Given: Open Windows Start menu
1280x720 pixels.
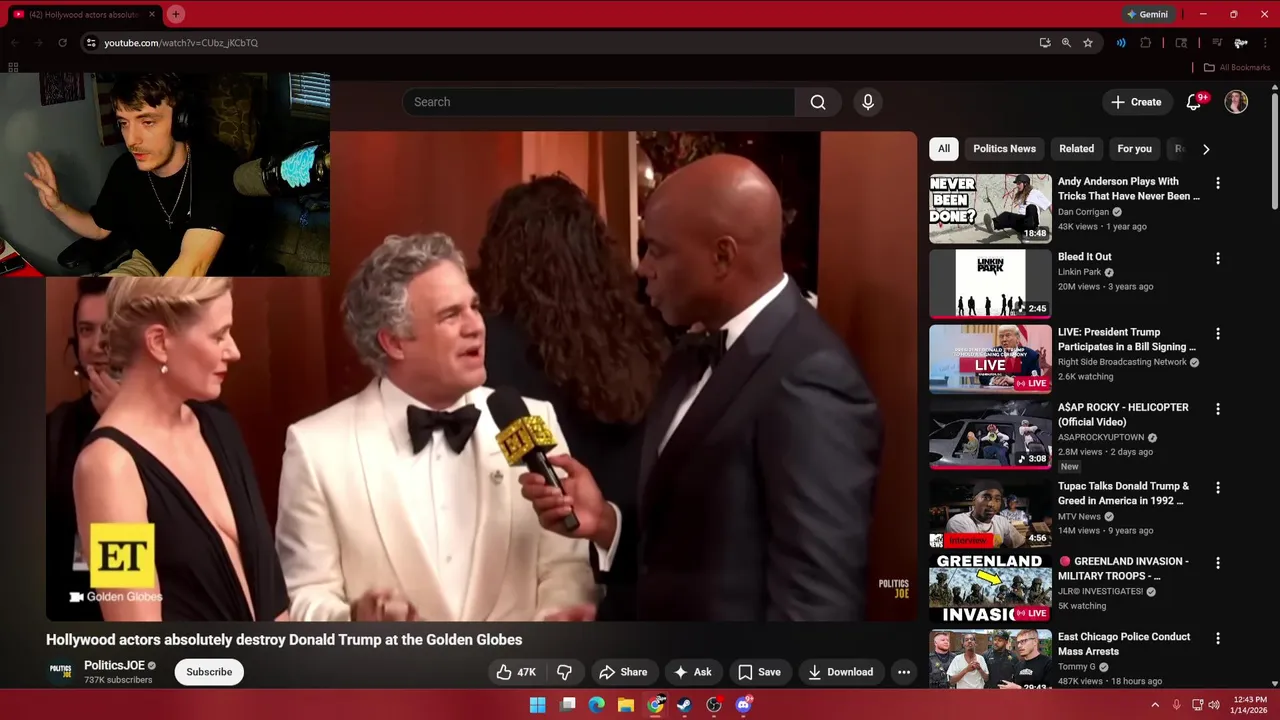Looking at the screenshot, I should (x=537, y=705).
